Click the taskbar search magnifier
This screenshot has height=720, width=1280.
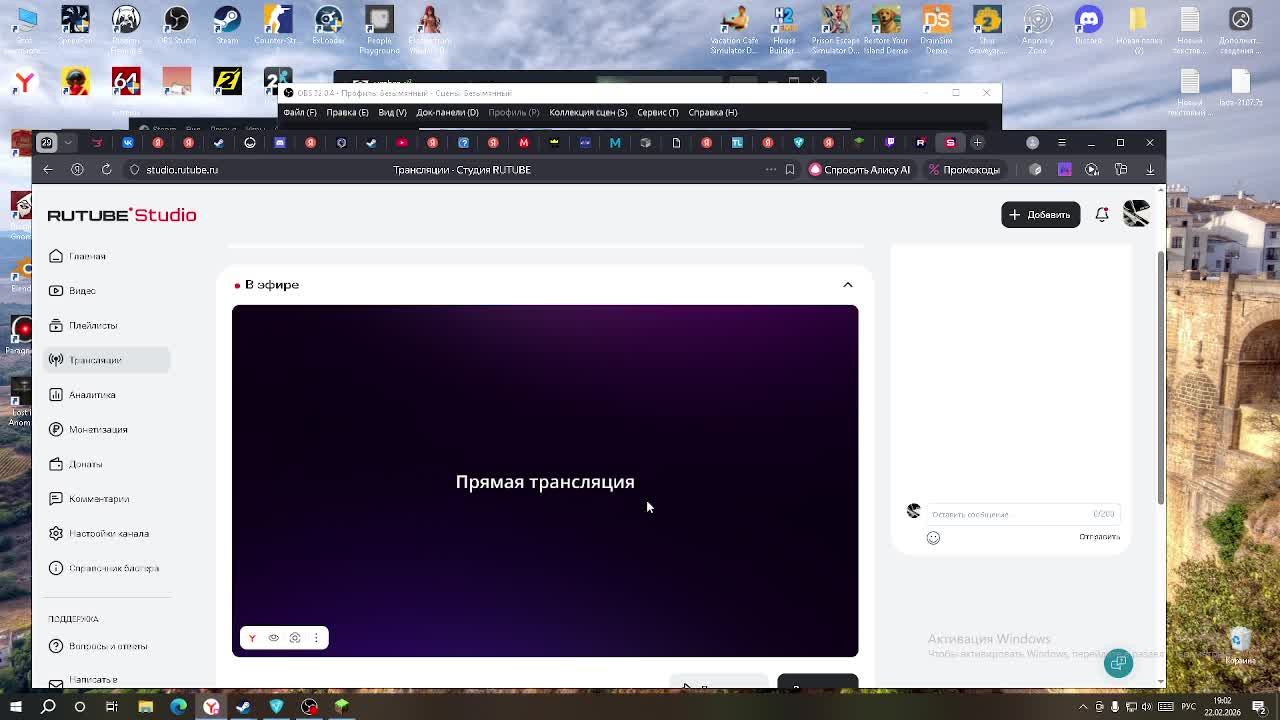pyautogui.click(x=48, y=707)
